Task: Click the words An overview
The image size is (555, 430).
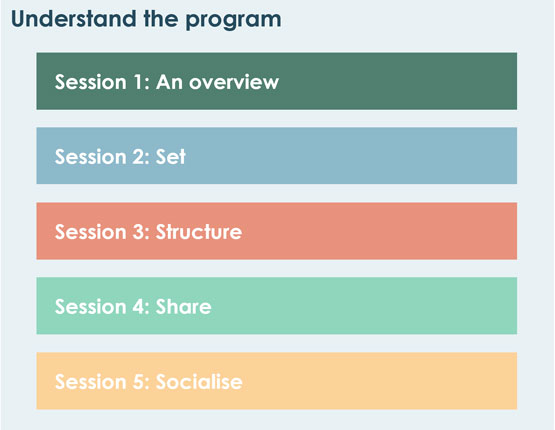Action: 217,82
